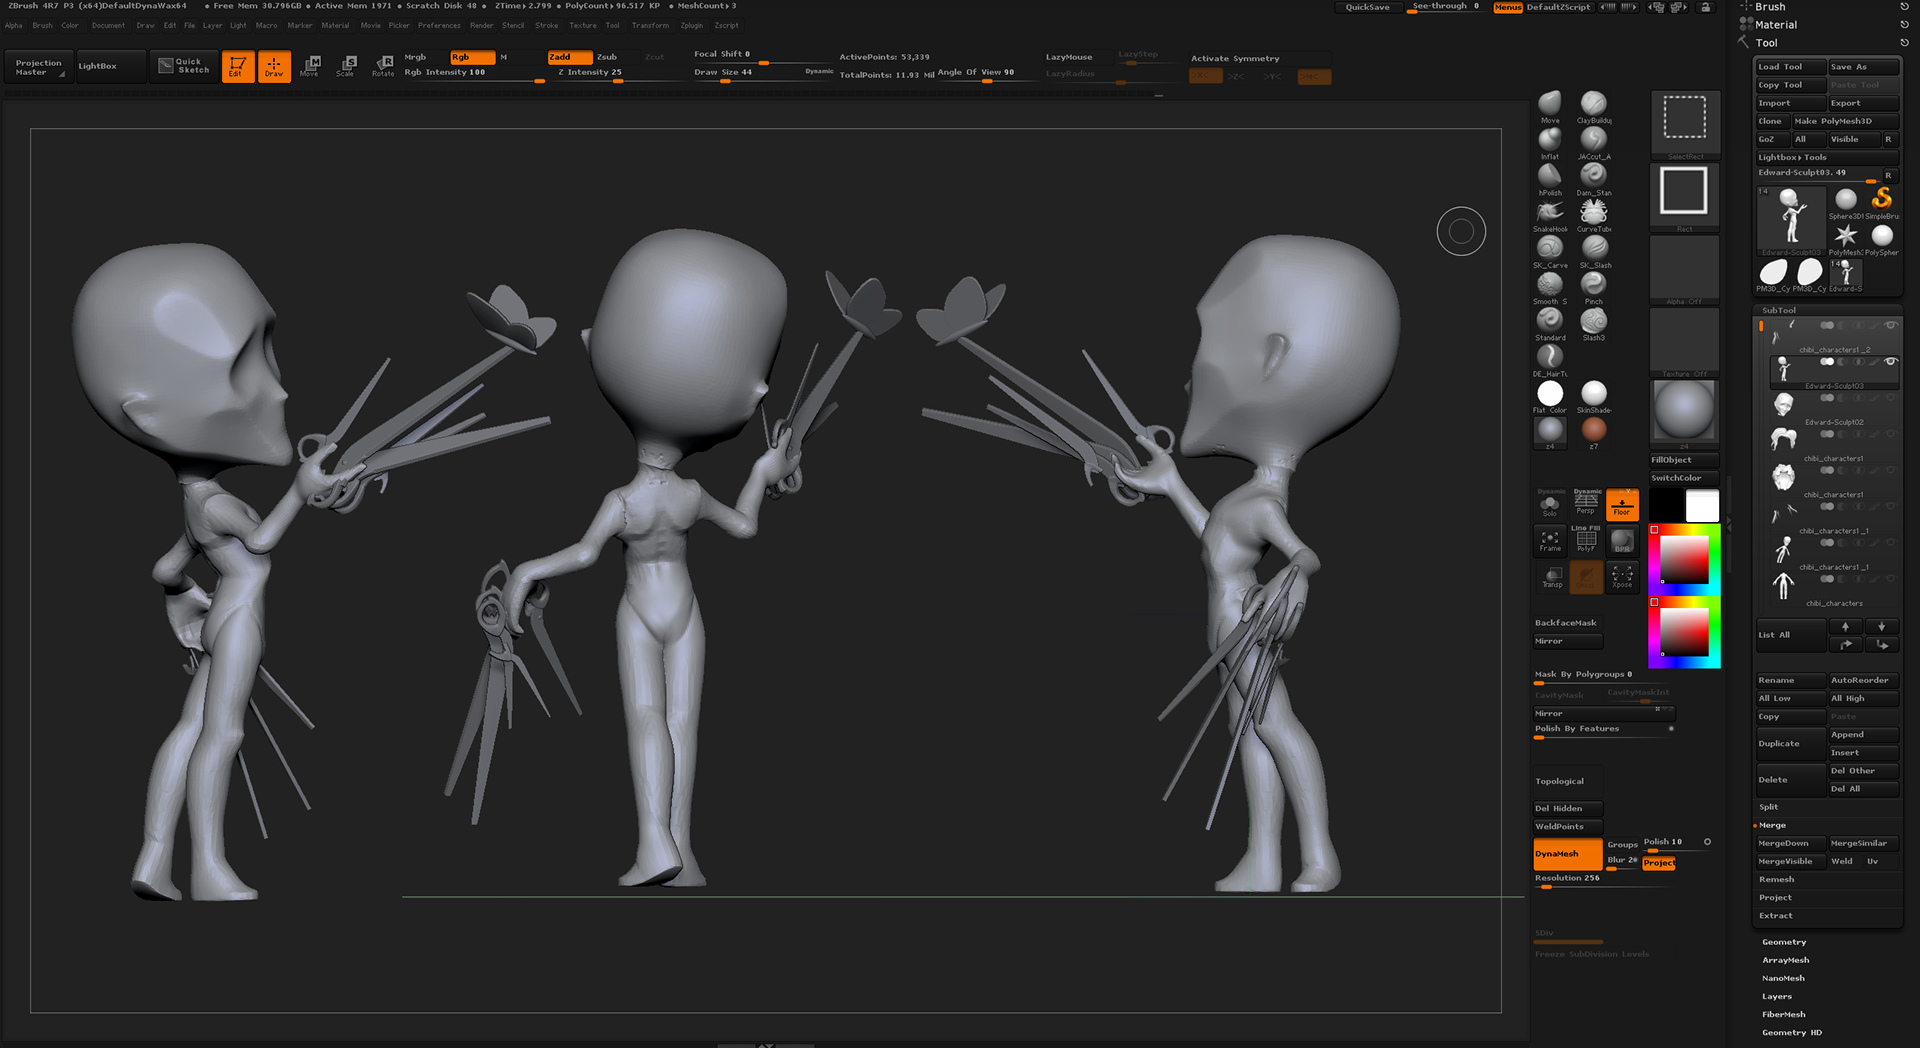
Task: Apply the Flat Color material
Action: coord(1550,395)
